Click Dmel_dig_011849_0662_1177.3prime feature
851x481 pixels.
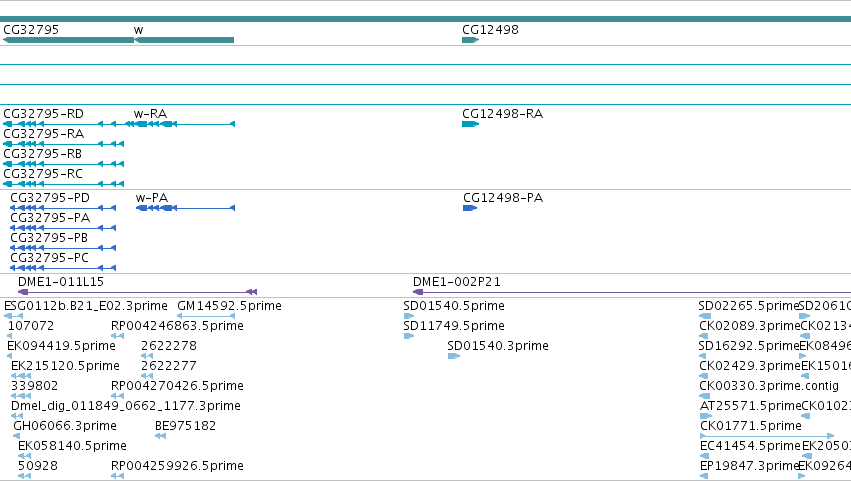pyautogui.click(x=17, y=416)
